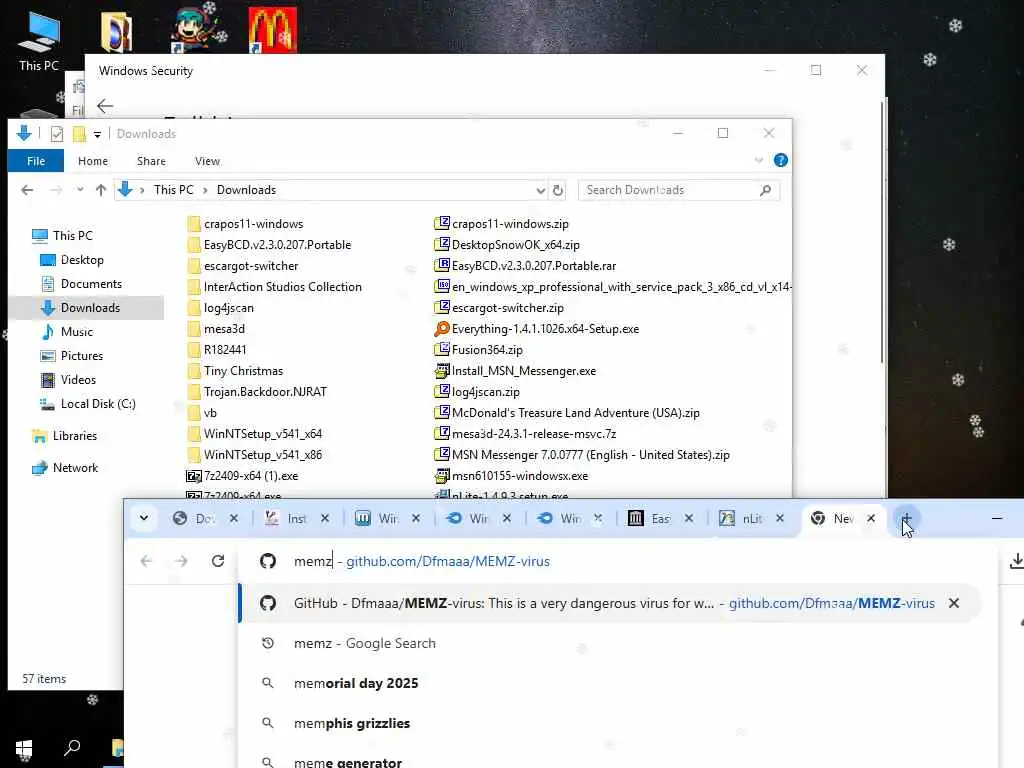Open a new Chrome tab
Viewport: 1024px width, 768px height.
click(906, 519)
